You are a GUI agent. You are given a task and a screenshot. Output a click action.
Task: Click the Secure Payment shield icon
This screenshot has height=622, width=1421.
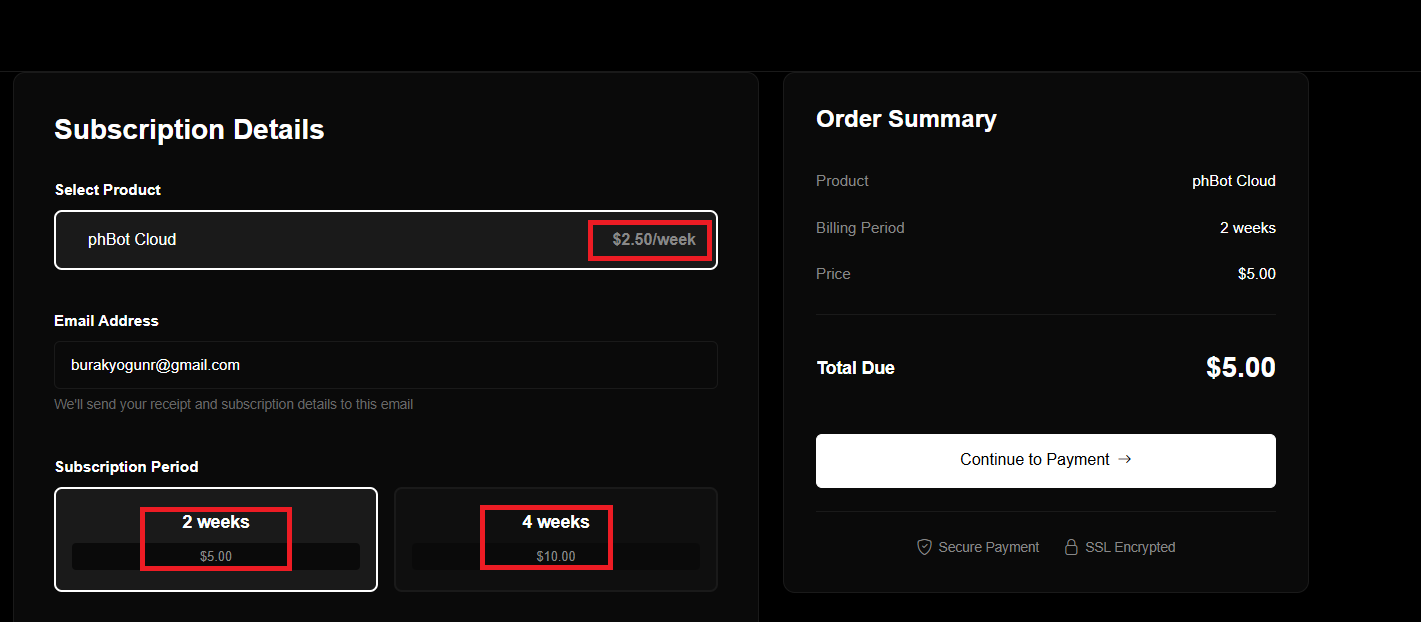[x=924, y=547]
